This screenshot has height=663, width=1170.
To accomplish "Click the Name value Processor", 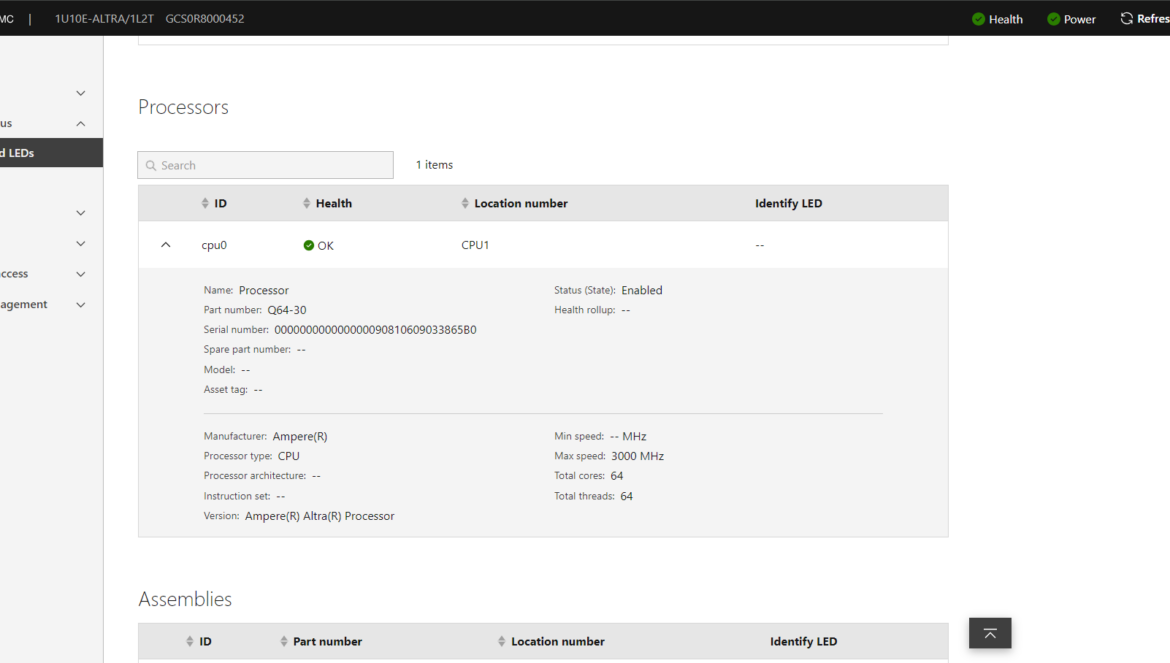I will point(263,290).
